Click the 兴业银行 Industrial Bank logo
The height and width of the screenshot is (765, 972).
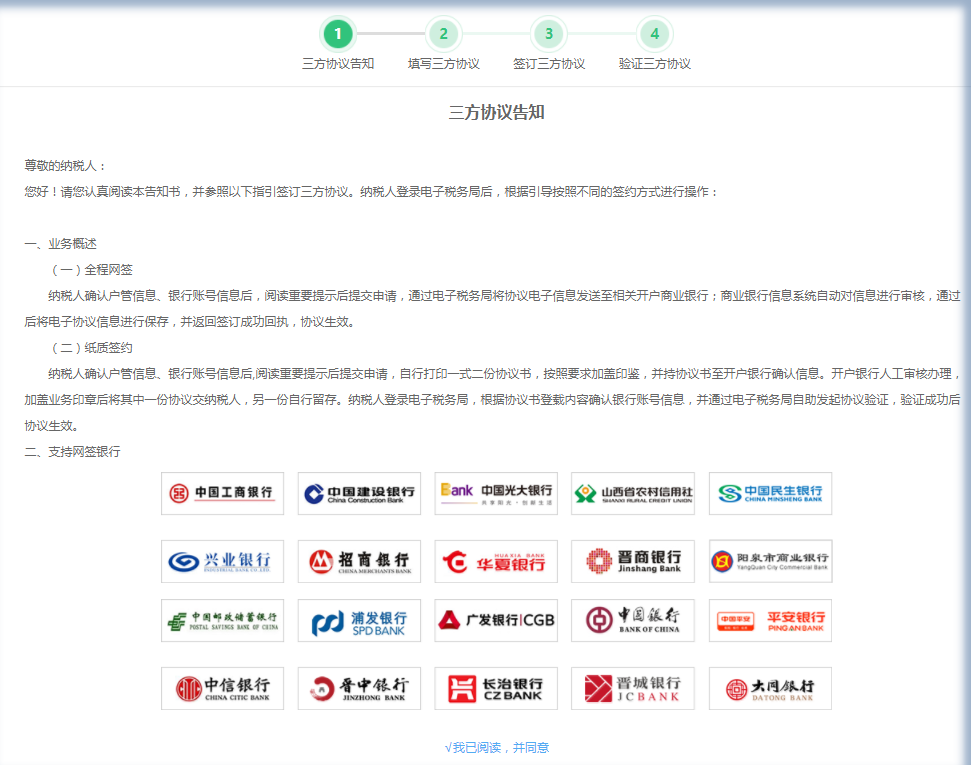pyautogui.click(x=222, y=561)
